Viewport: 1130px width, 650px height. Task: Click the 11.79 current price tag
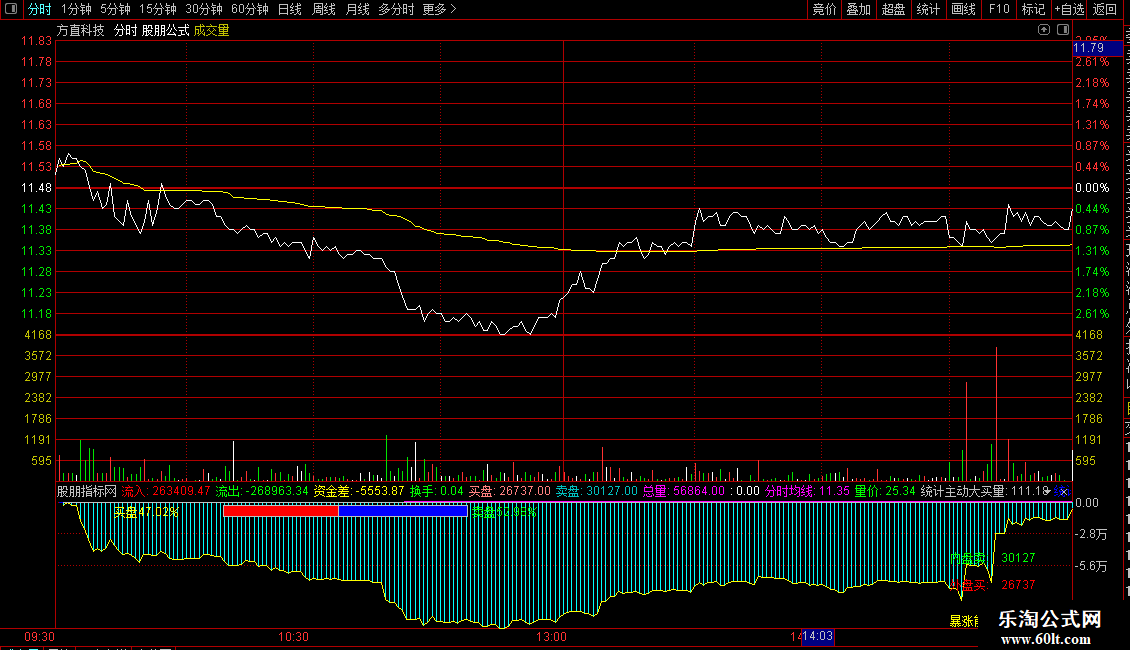click(x=1097, y=48)
